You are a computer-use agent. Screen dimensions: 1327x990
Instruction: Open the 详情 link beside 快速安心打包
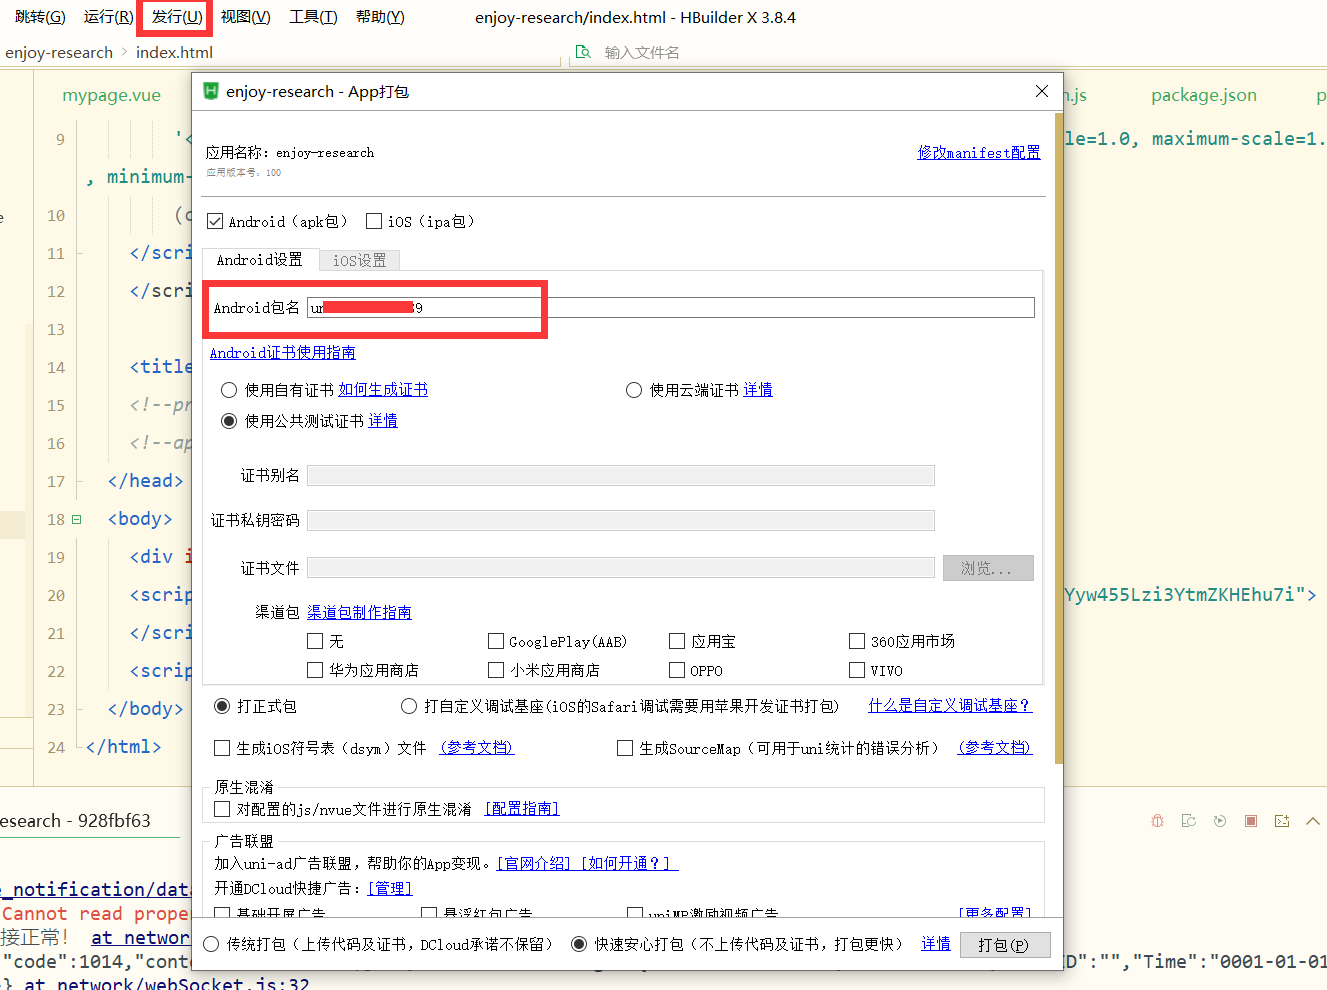tap(936, 944)
